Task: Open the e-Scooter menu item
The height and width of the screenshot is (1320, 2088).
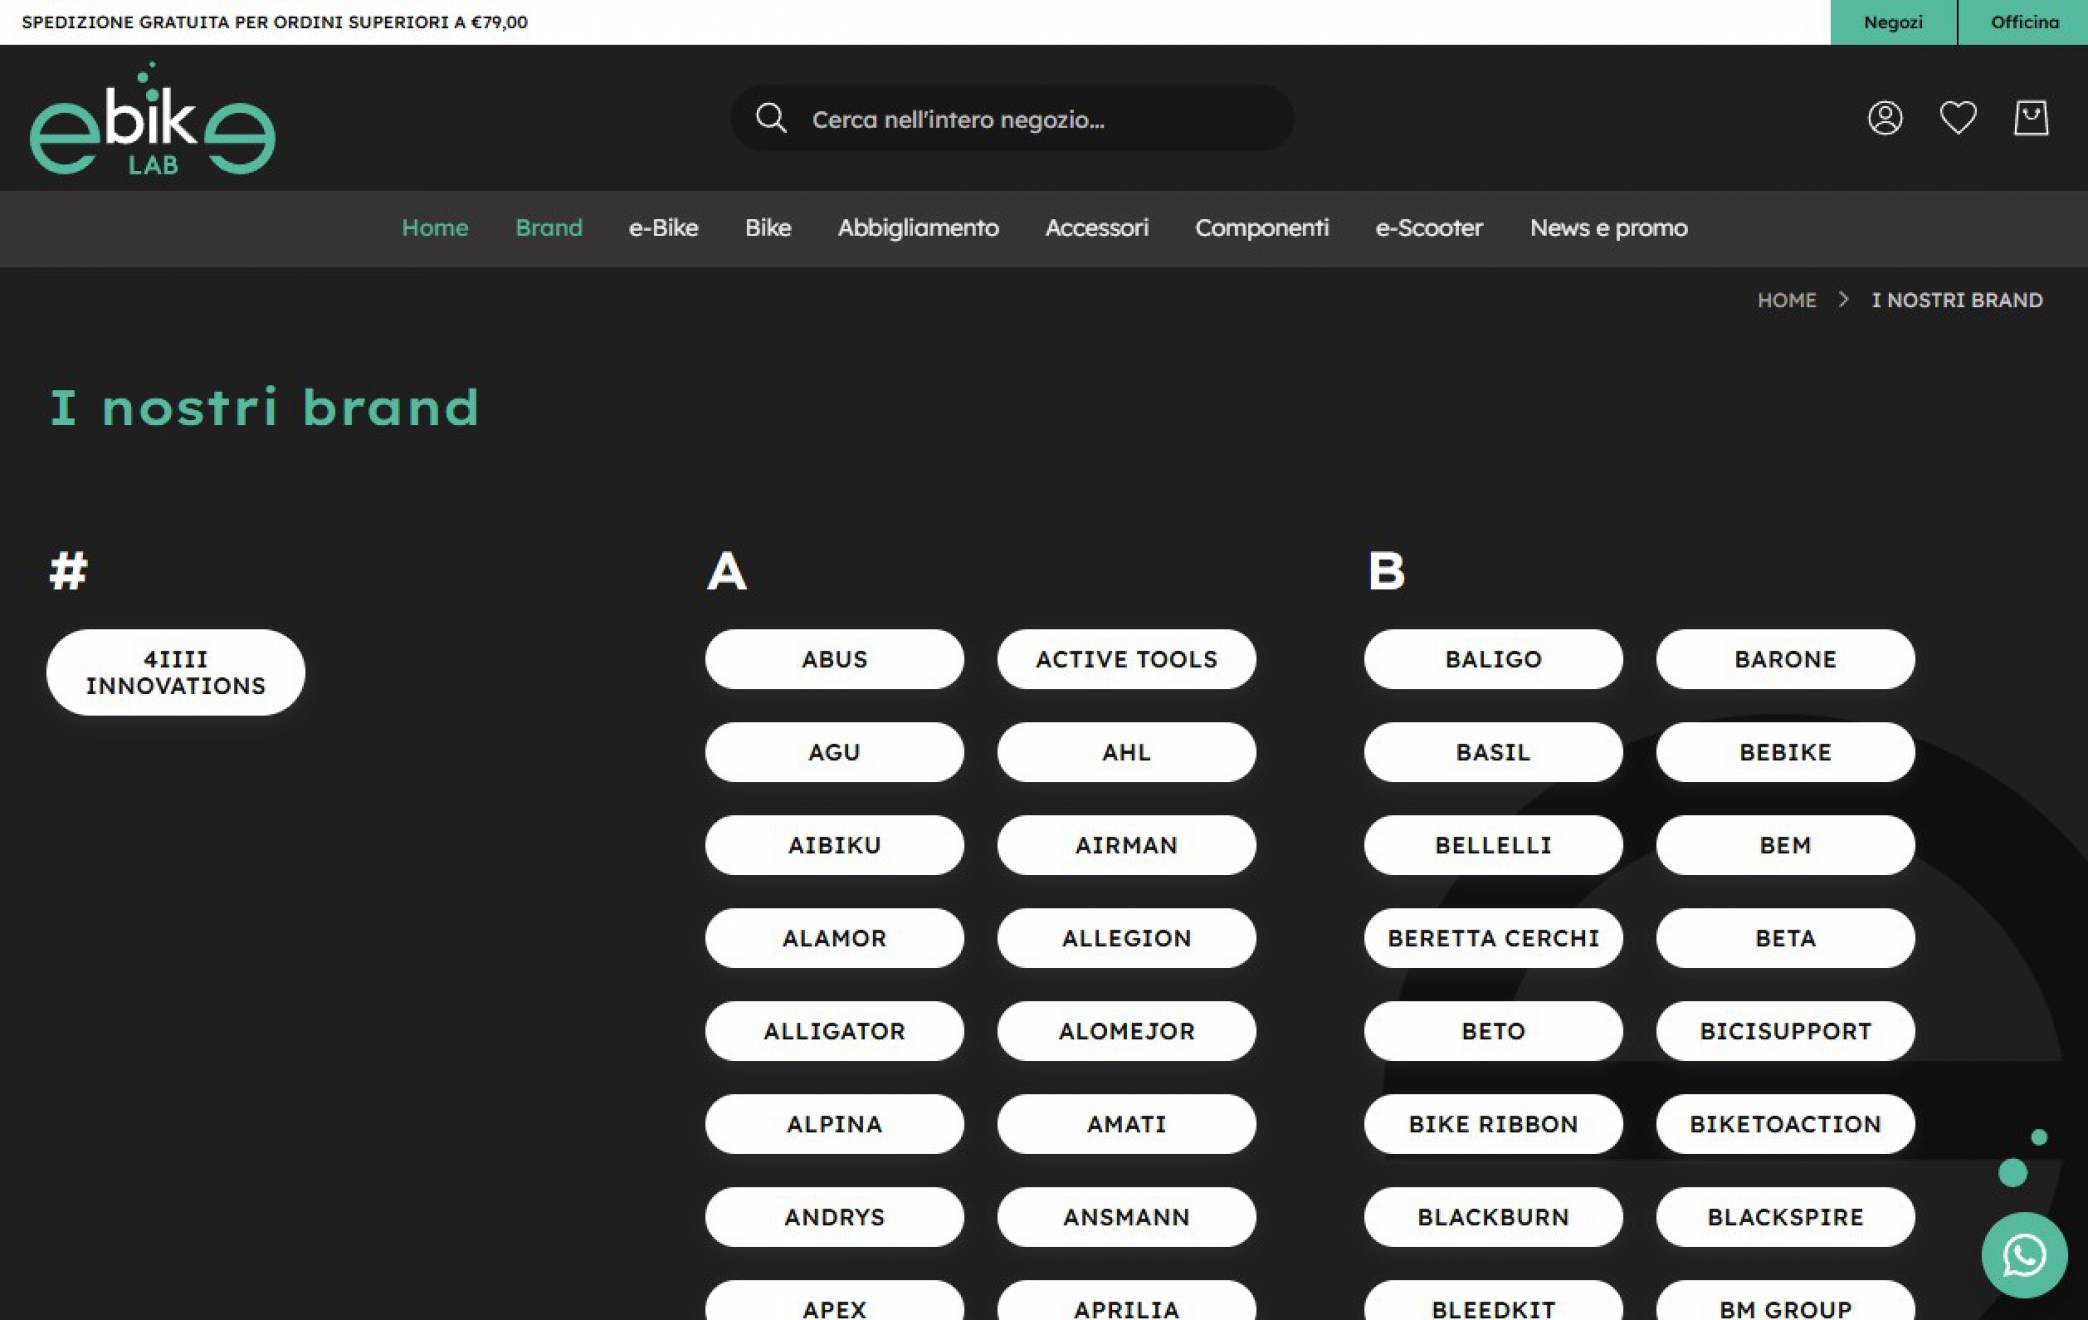Action: (1429, 228)
